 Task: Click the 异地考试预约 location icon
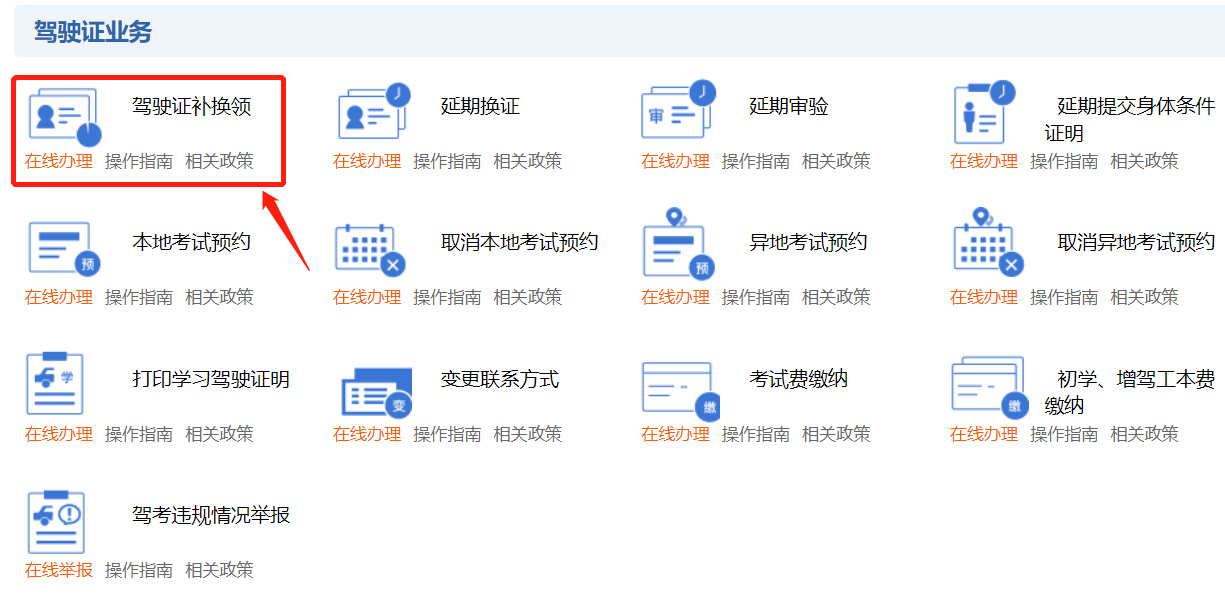click(680, 243)
